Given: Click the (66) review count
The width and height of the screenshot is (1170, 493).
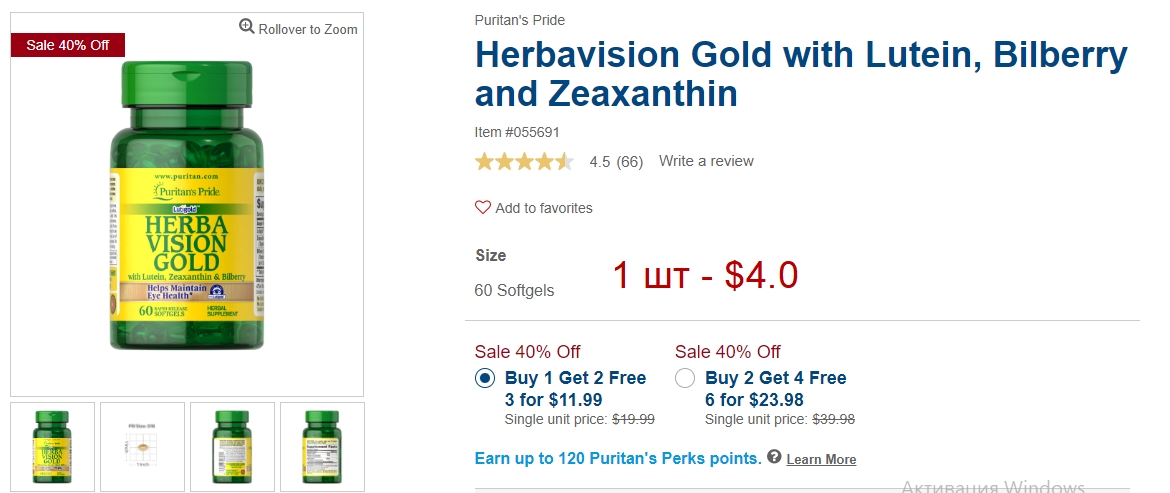Looking at the screenshot, I should tap(630, 162).
